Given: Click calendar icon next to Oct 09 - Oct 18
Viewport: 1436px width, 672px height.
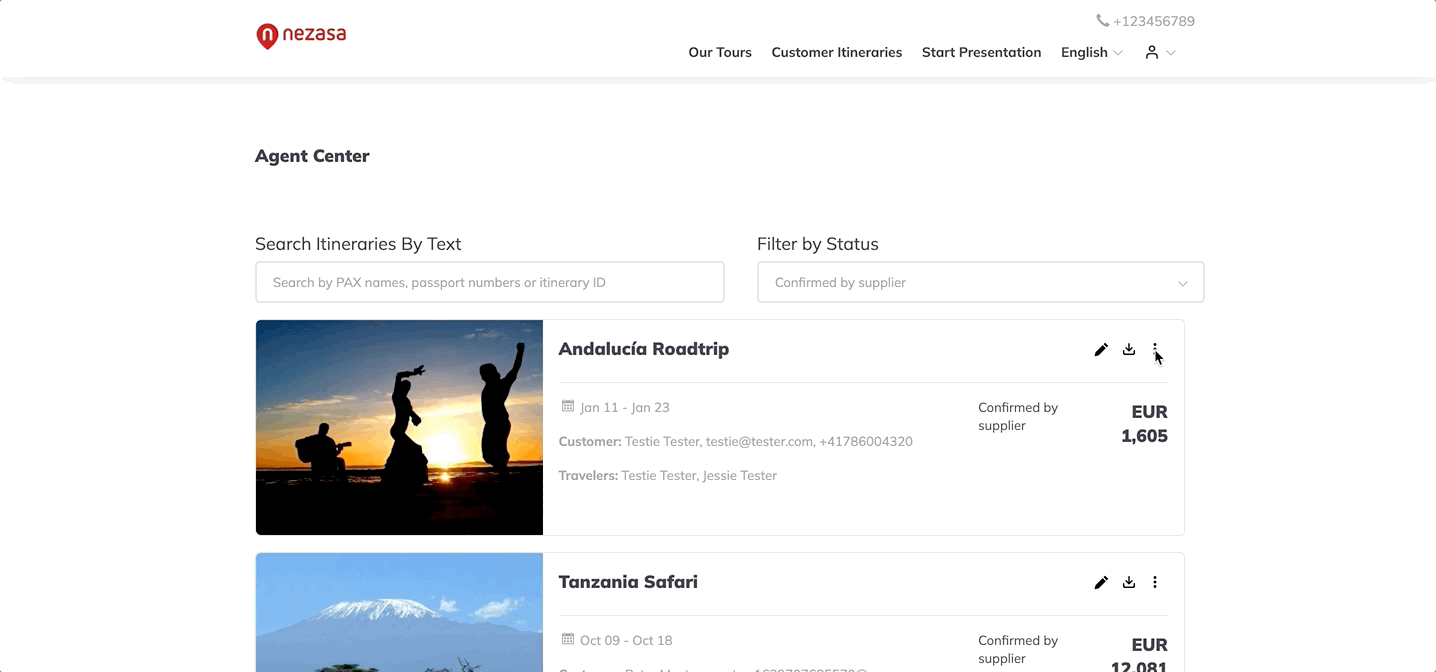Looking at the screenshot, I should 568,639.
